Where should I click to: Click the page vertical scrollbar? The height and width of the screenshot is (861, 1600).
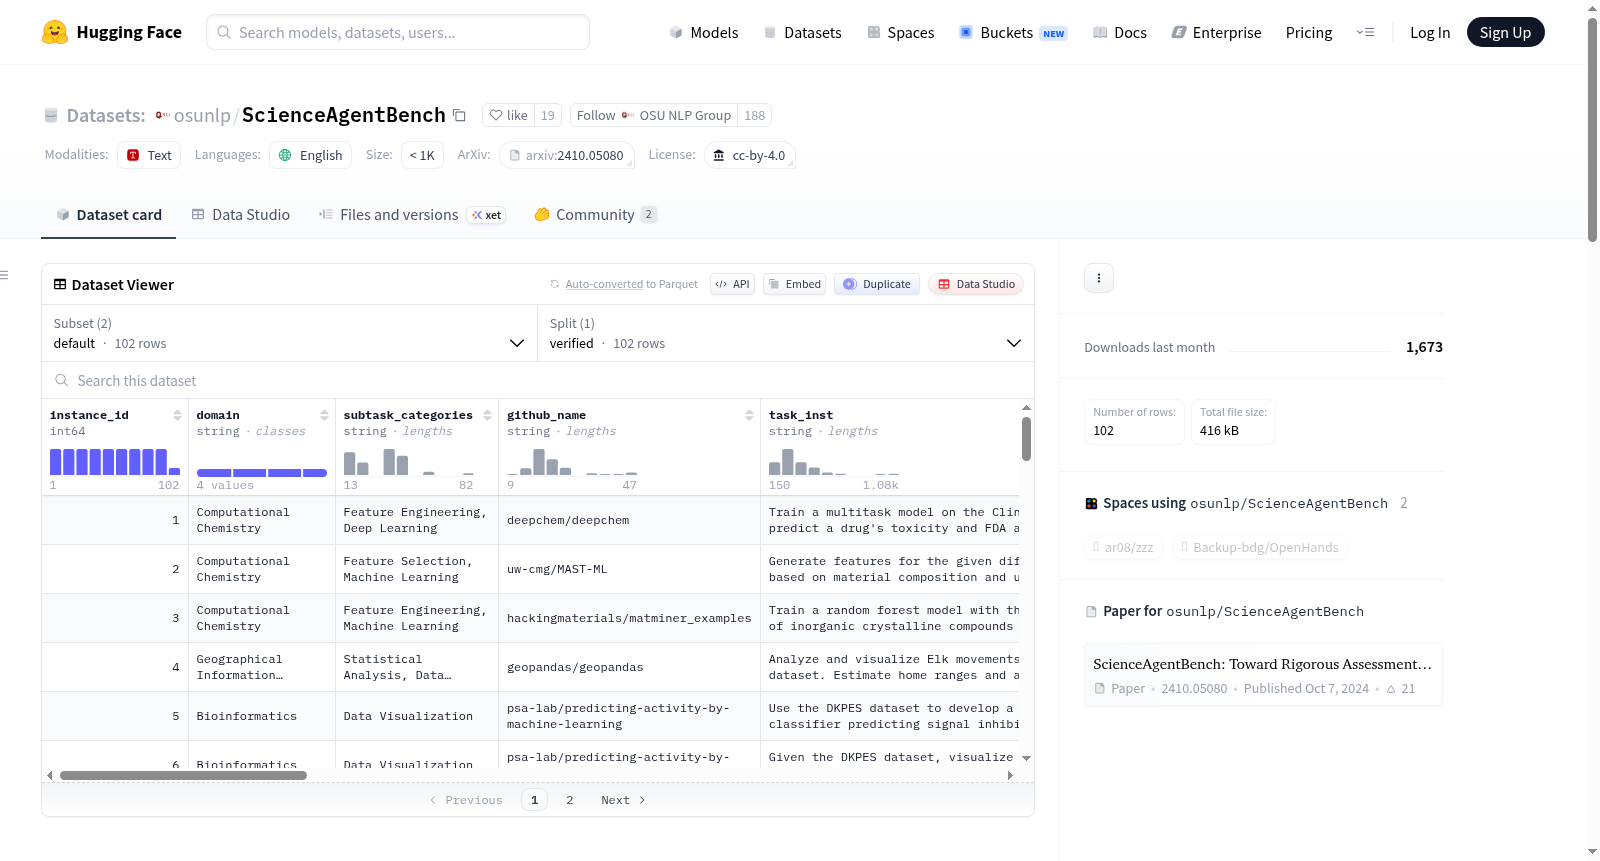point(1592,130)
